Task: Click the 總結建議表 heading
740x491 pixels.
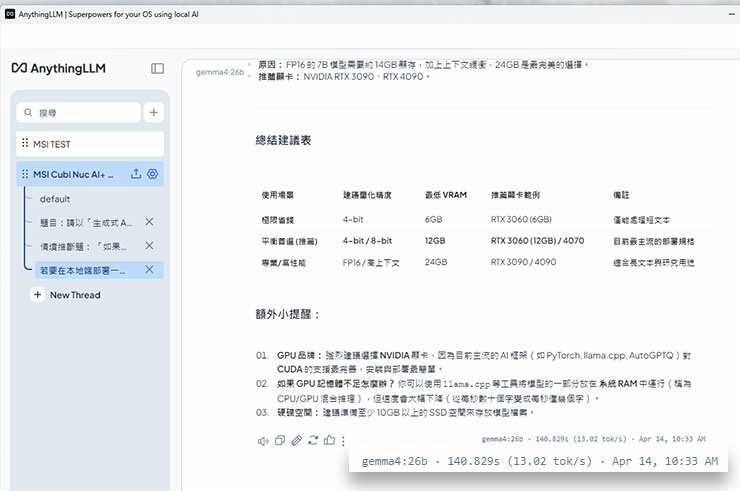Action: coord(283,140)
